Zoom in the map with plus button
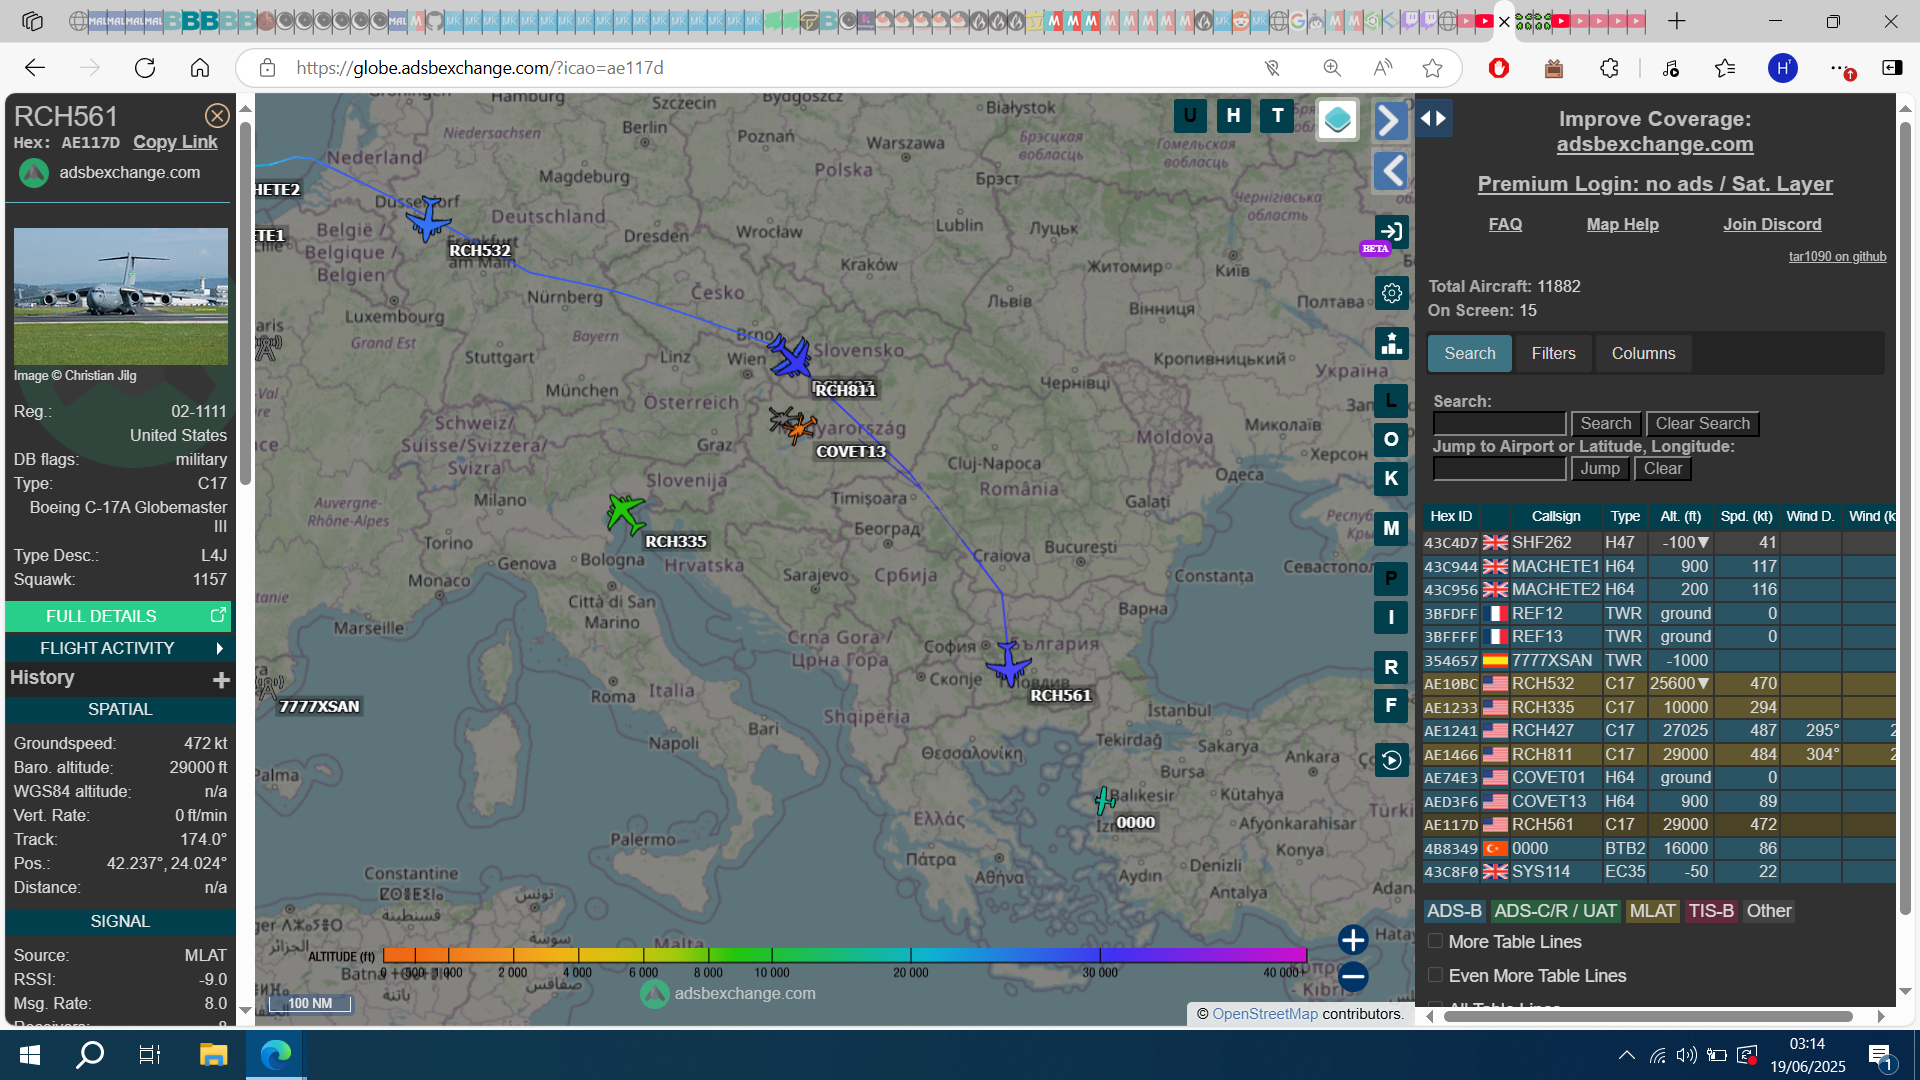The width and height of the screenshot is (1920, 1080). point(1353,940)
